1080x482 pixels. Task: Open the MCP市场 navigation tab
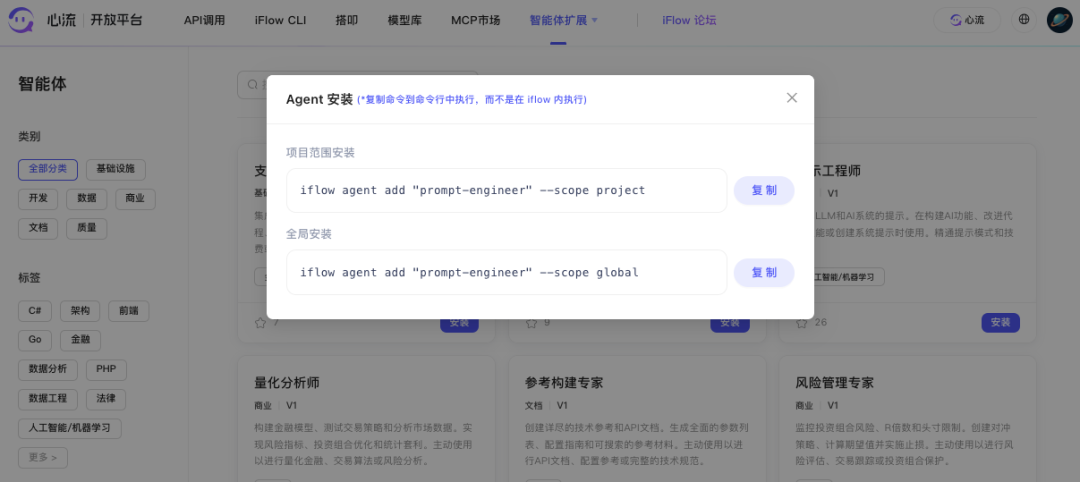(x=475, y=20)
